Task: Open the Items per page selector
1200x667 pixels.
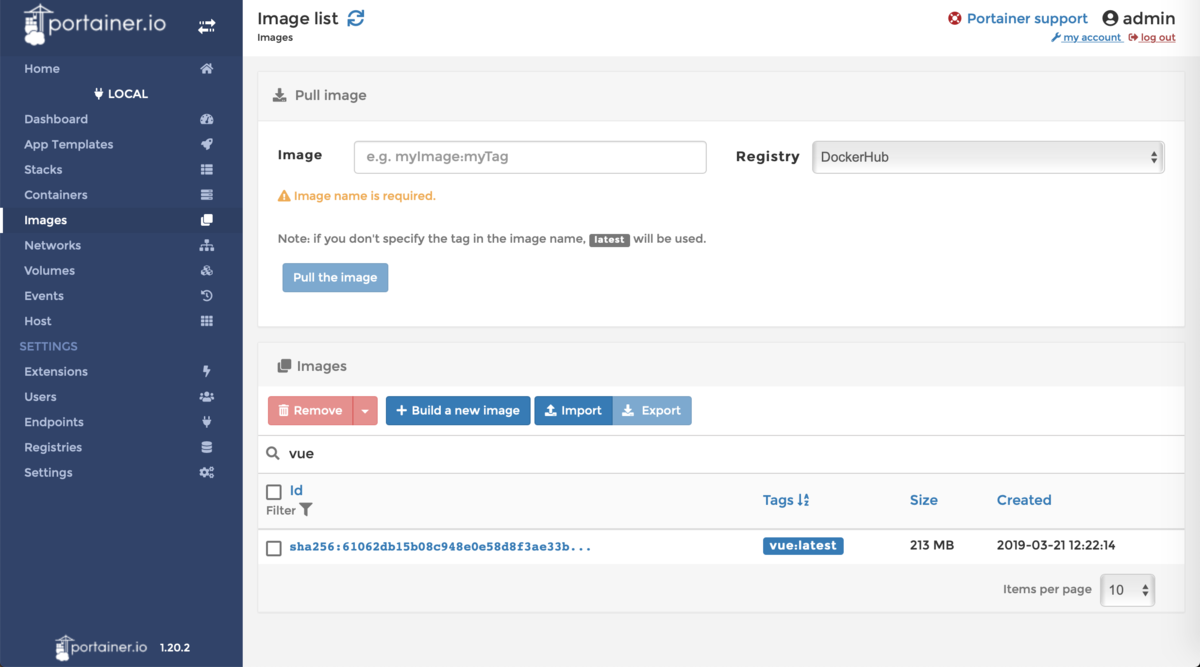Action: tap(1127, 590)
